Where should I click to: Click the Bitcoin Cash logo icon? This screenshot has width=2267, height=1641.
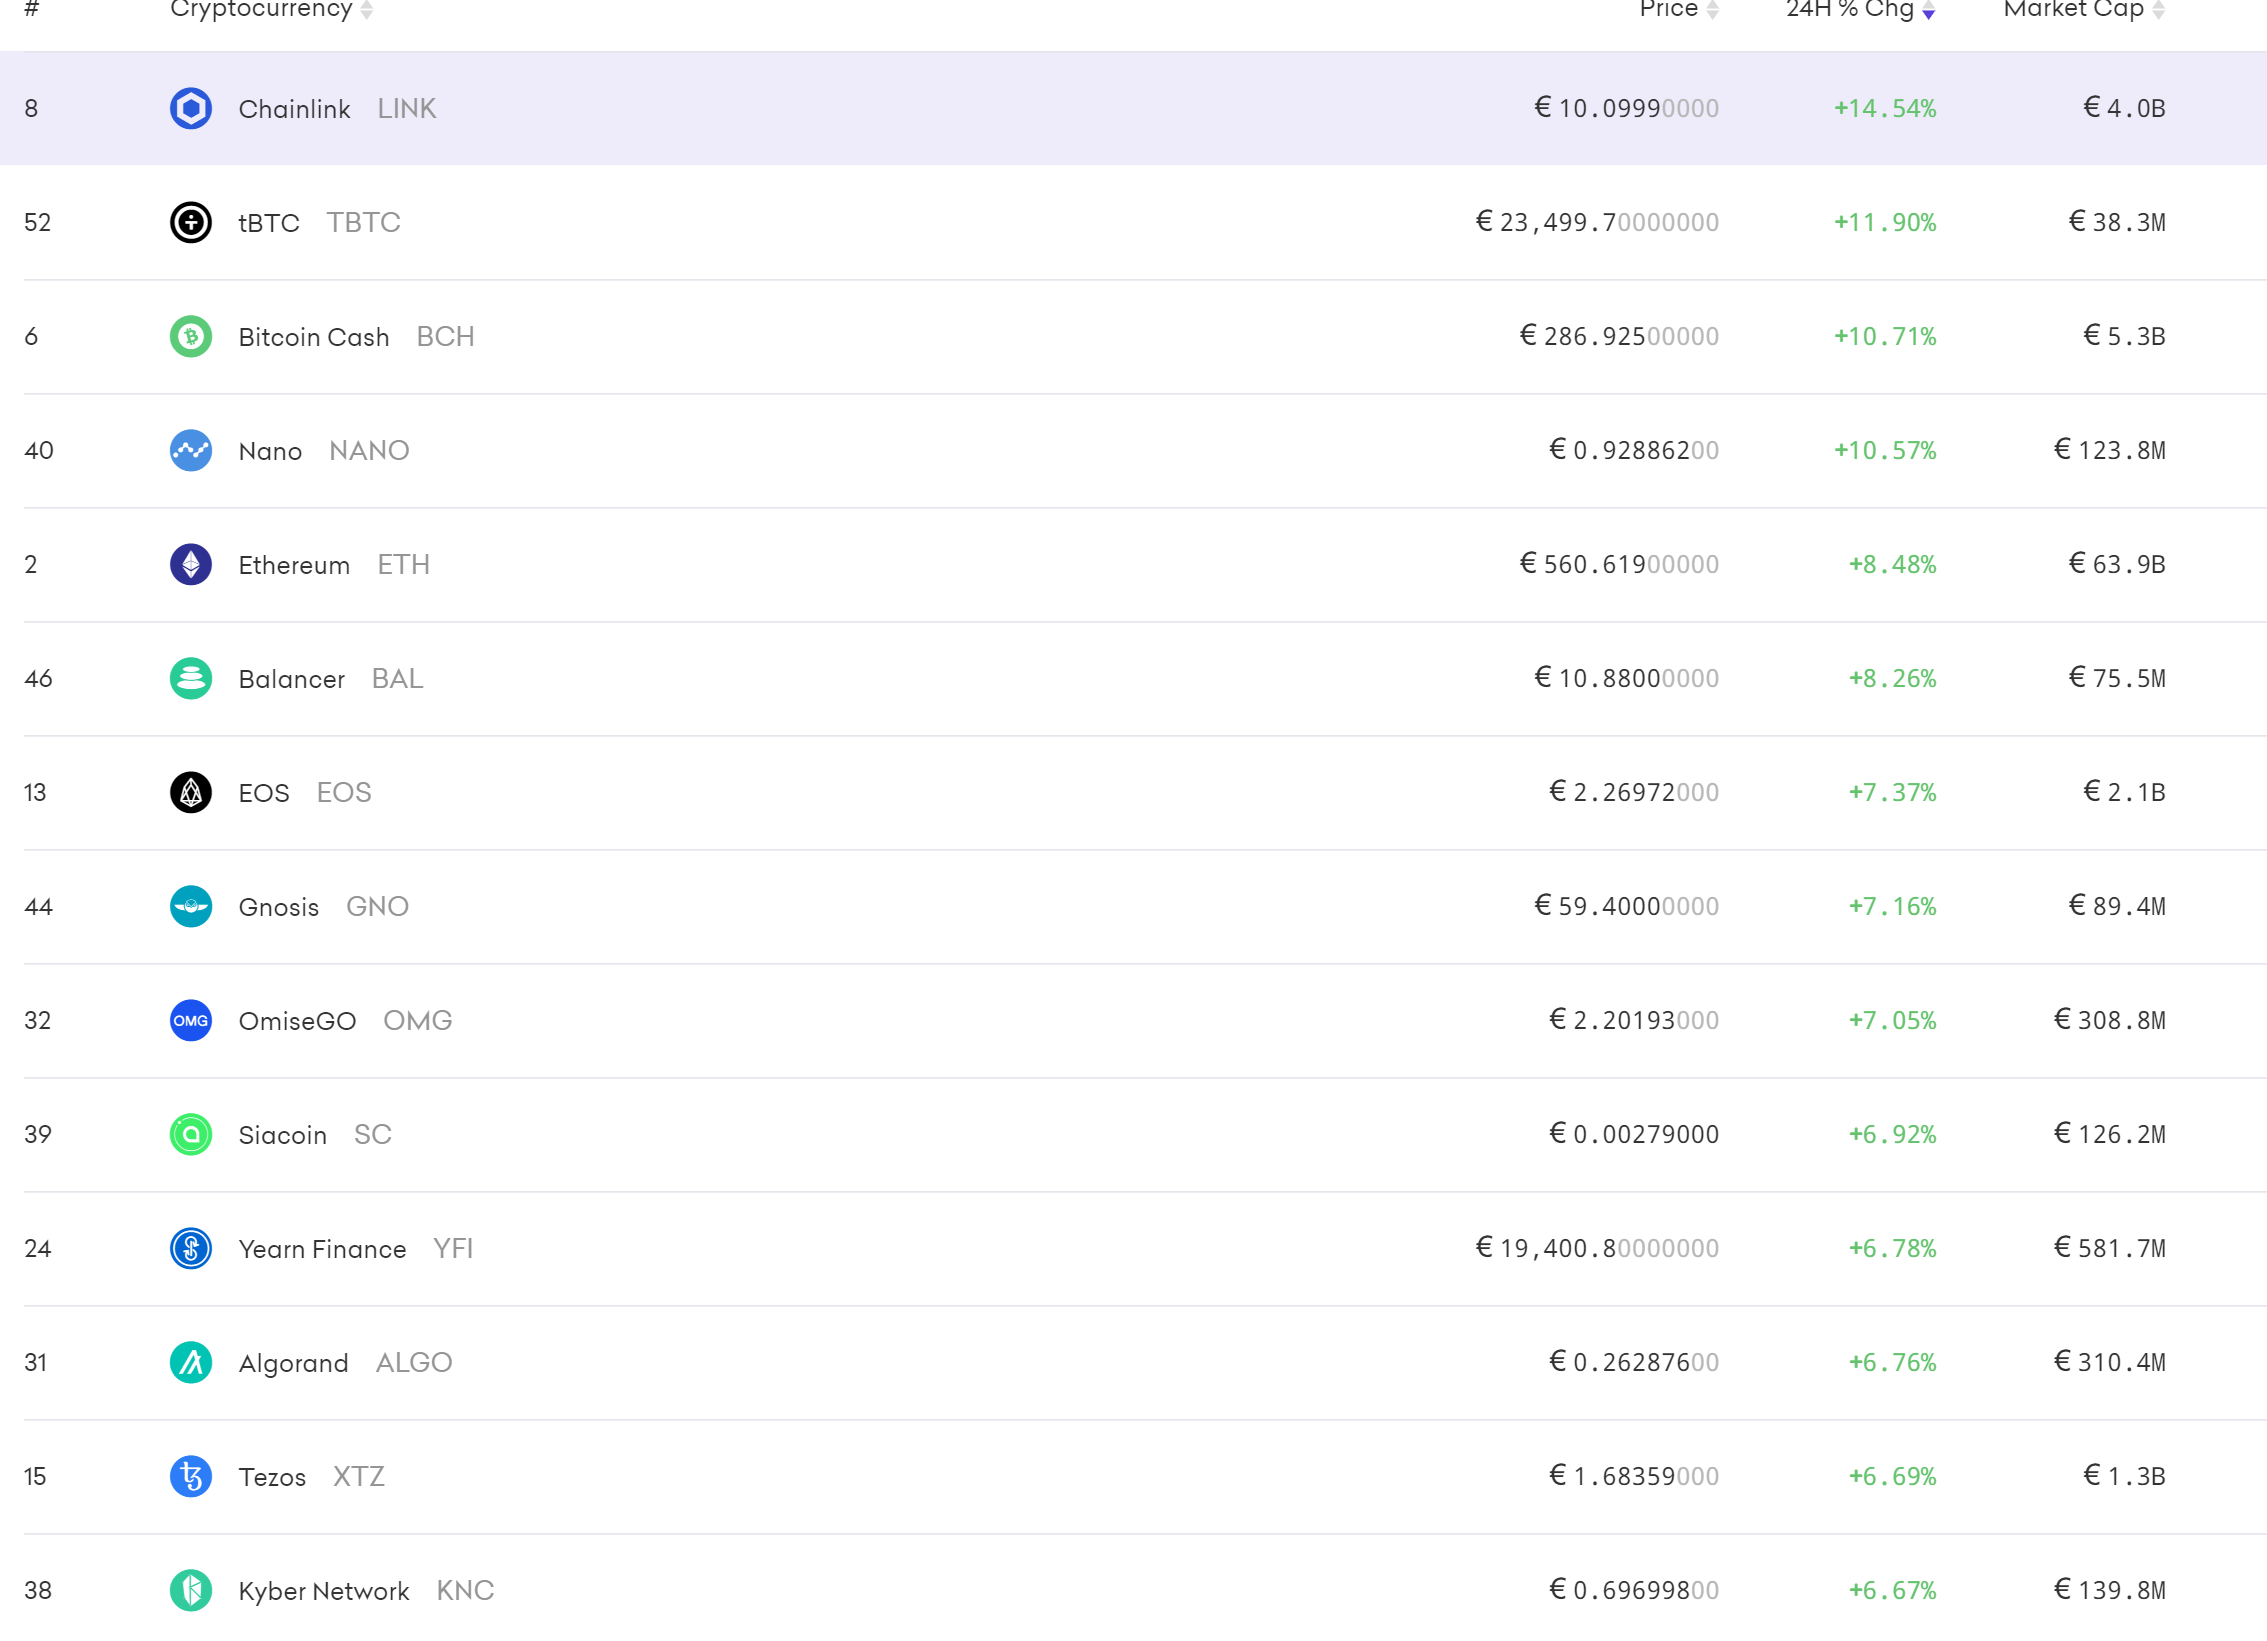[x=190, y=336]
